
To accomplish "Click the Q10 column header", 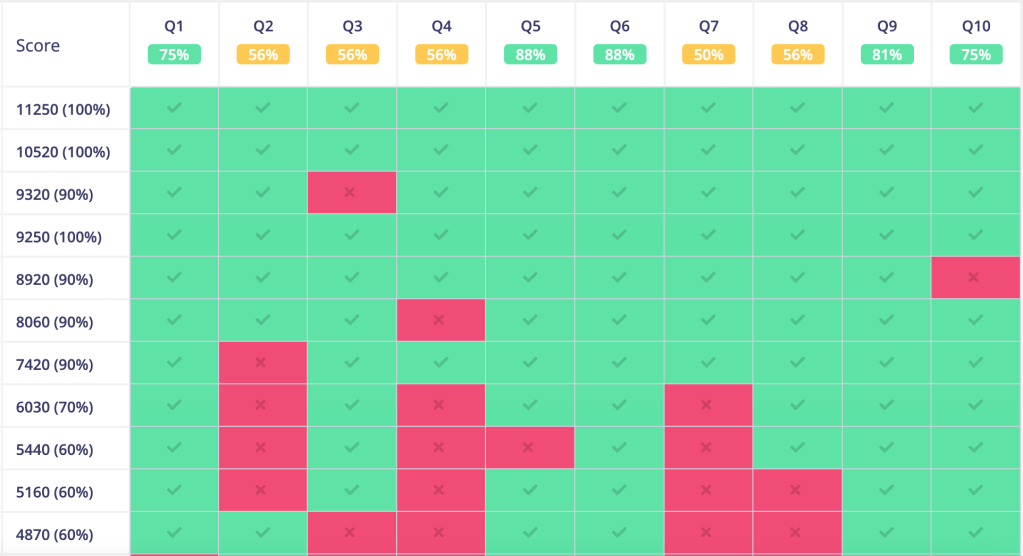I will pyautogui.click(x=976, y=24).
